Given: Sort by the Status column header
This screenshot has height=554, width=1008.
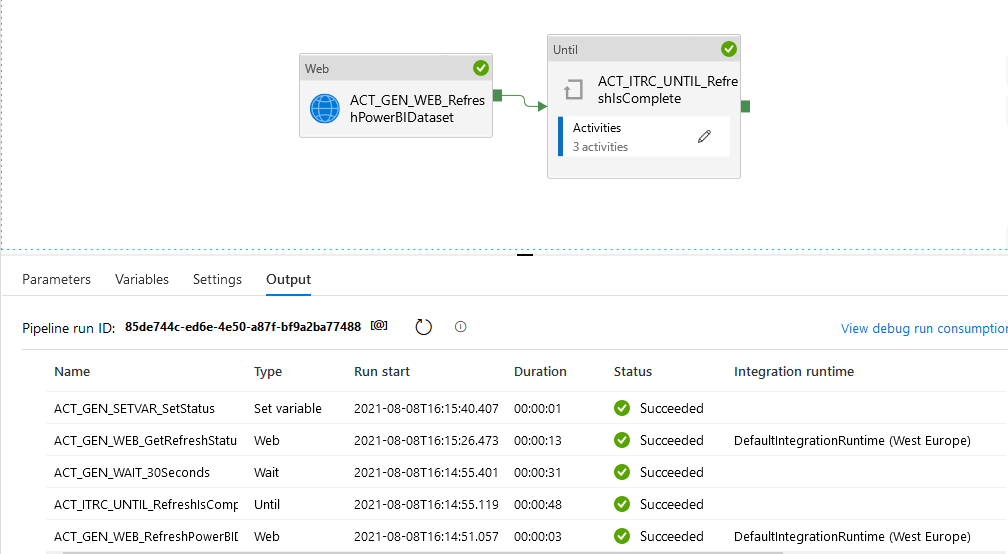Looking at the screenshot, I should tap(633, 371).
